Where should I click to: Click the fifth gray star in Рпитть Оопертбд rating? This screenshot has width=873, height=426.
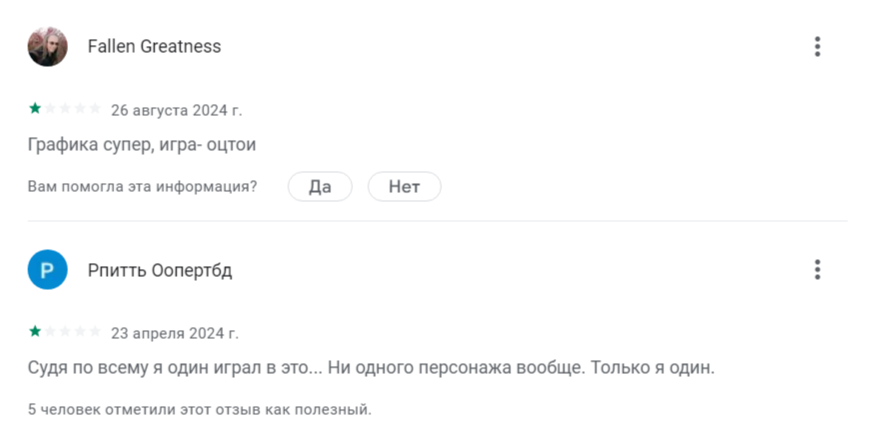pos(94,332)
